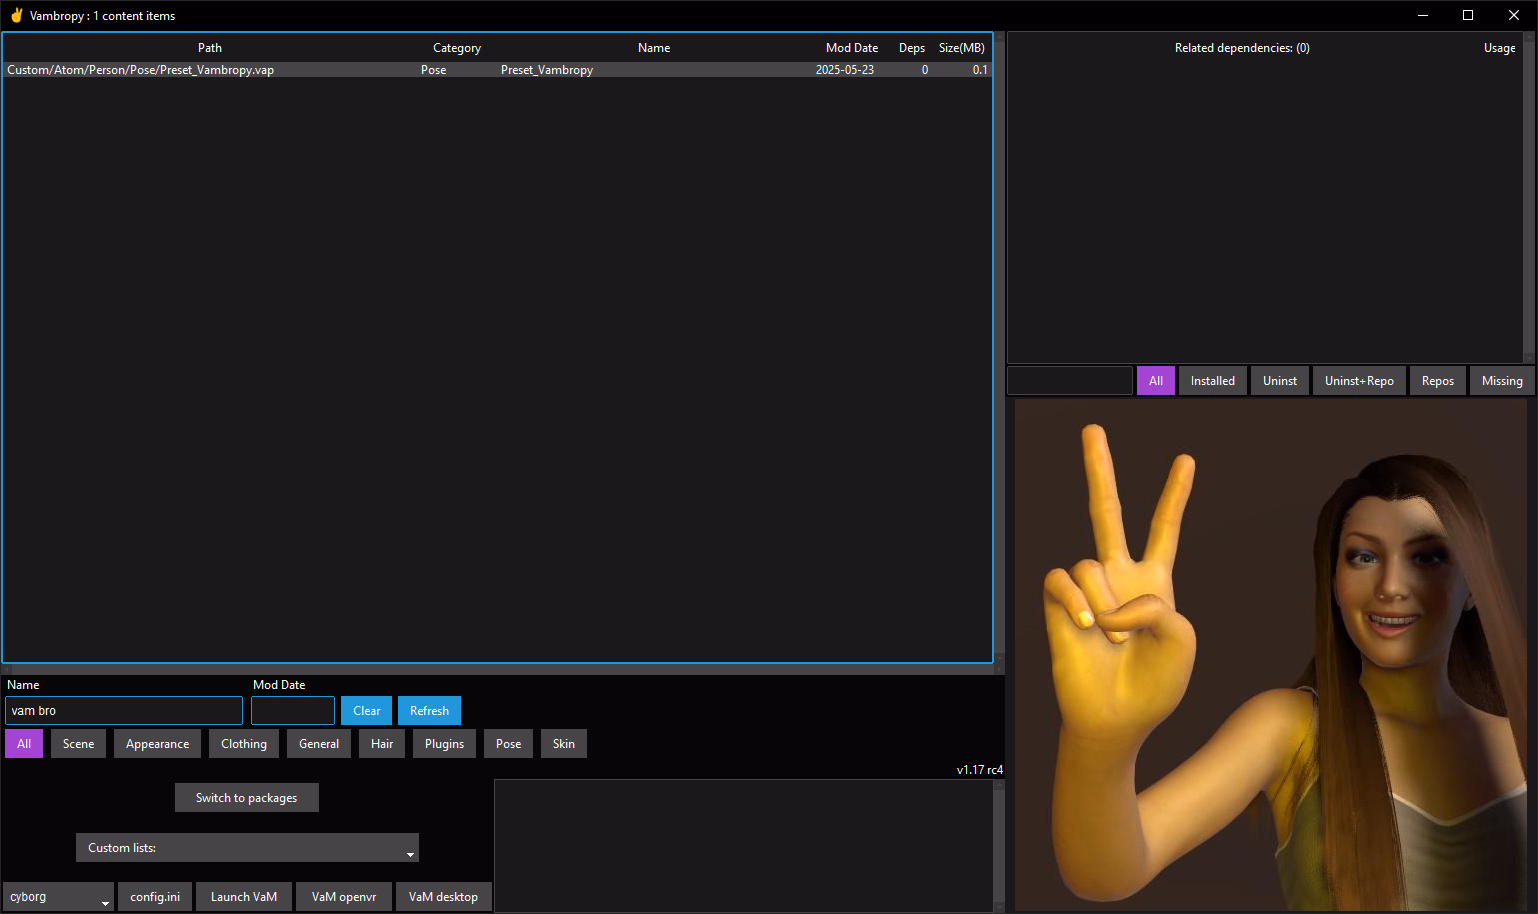Sort list by Name column header

pyautogui.click(x=654, y=47)
